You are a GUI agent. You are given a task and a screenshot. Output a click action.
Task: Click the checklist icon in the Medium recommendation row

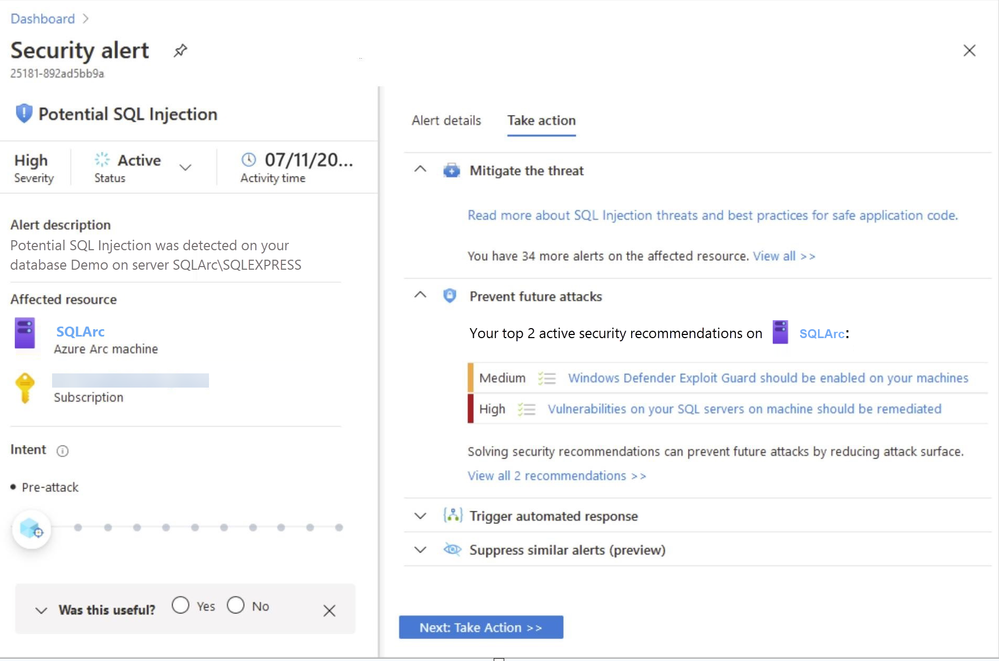pos(547,378)
